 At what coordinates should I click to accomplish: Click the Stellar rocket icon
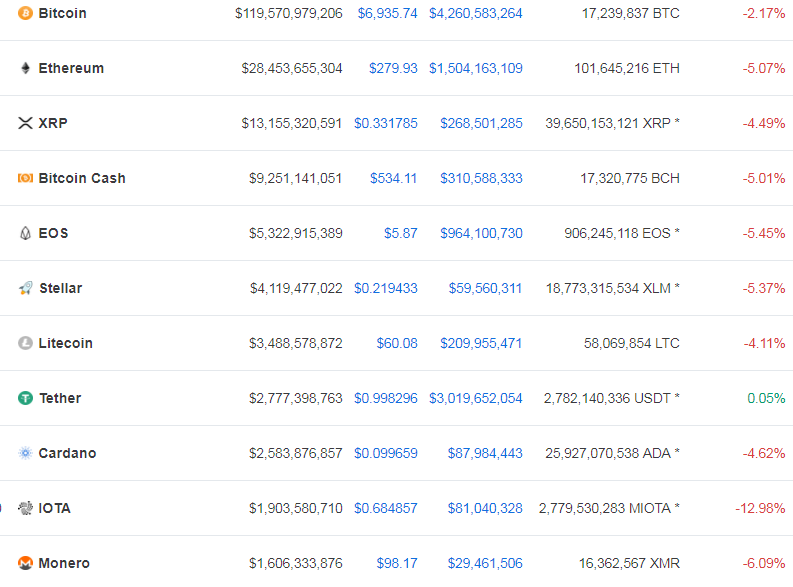[x=26, y=288]
